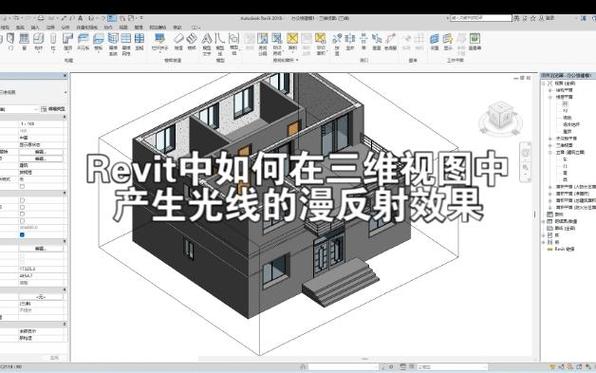Screen dimensions: 596x373
Task: Select the Model Line tool
Action: [x=220, y=43]
